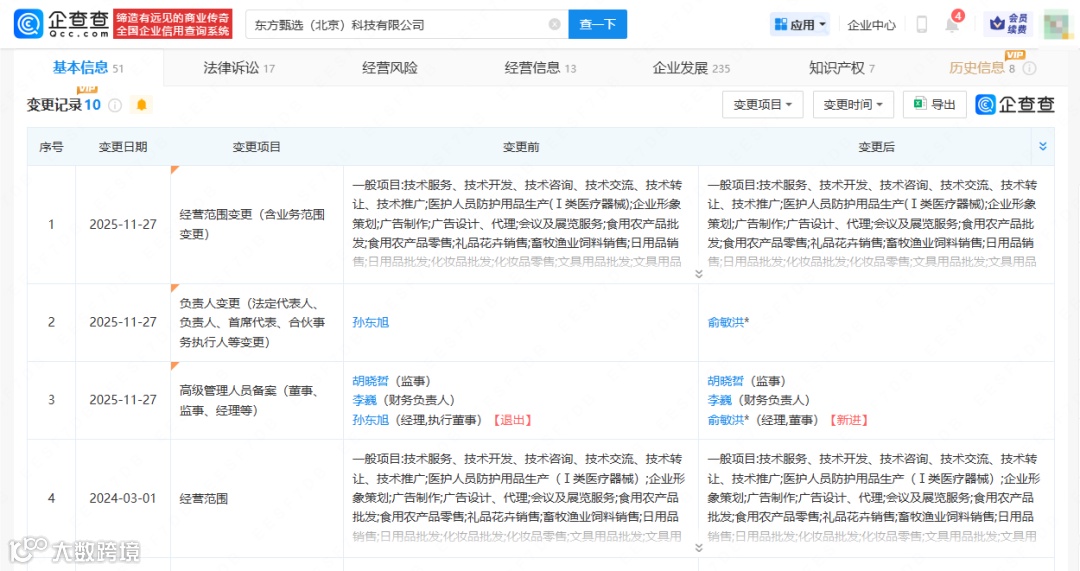Open 孙东旭 (经理,执行董事) link in row 3
This screenshot has width=1080, height=571.
(371, 419)
